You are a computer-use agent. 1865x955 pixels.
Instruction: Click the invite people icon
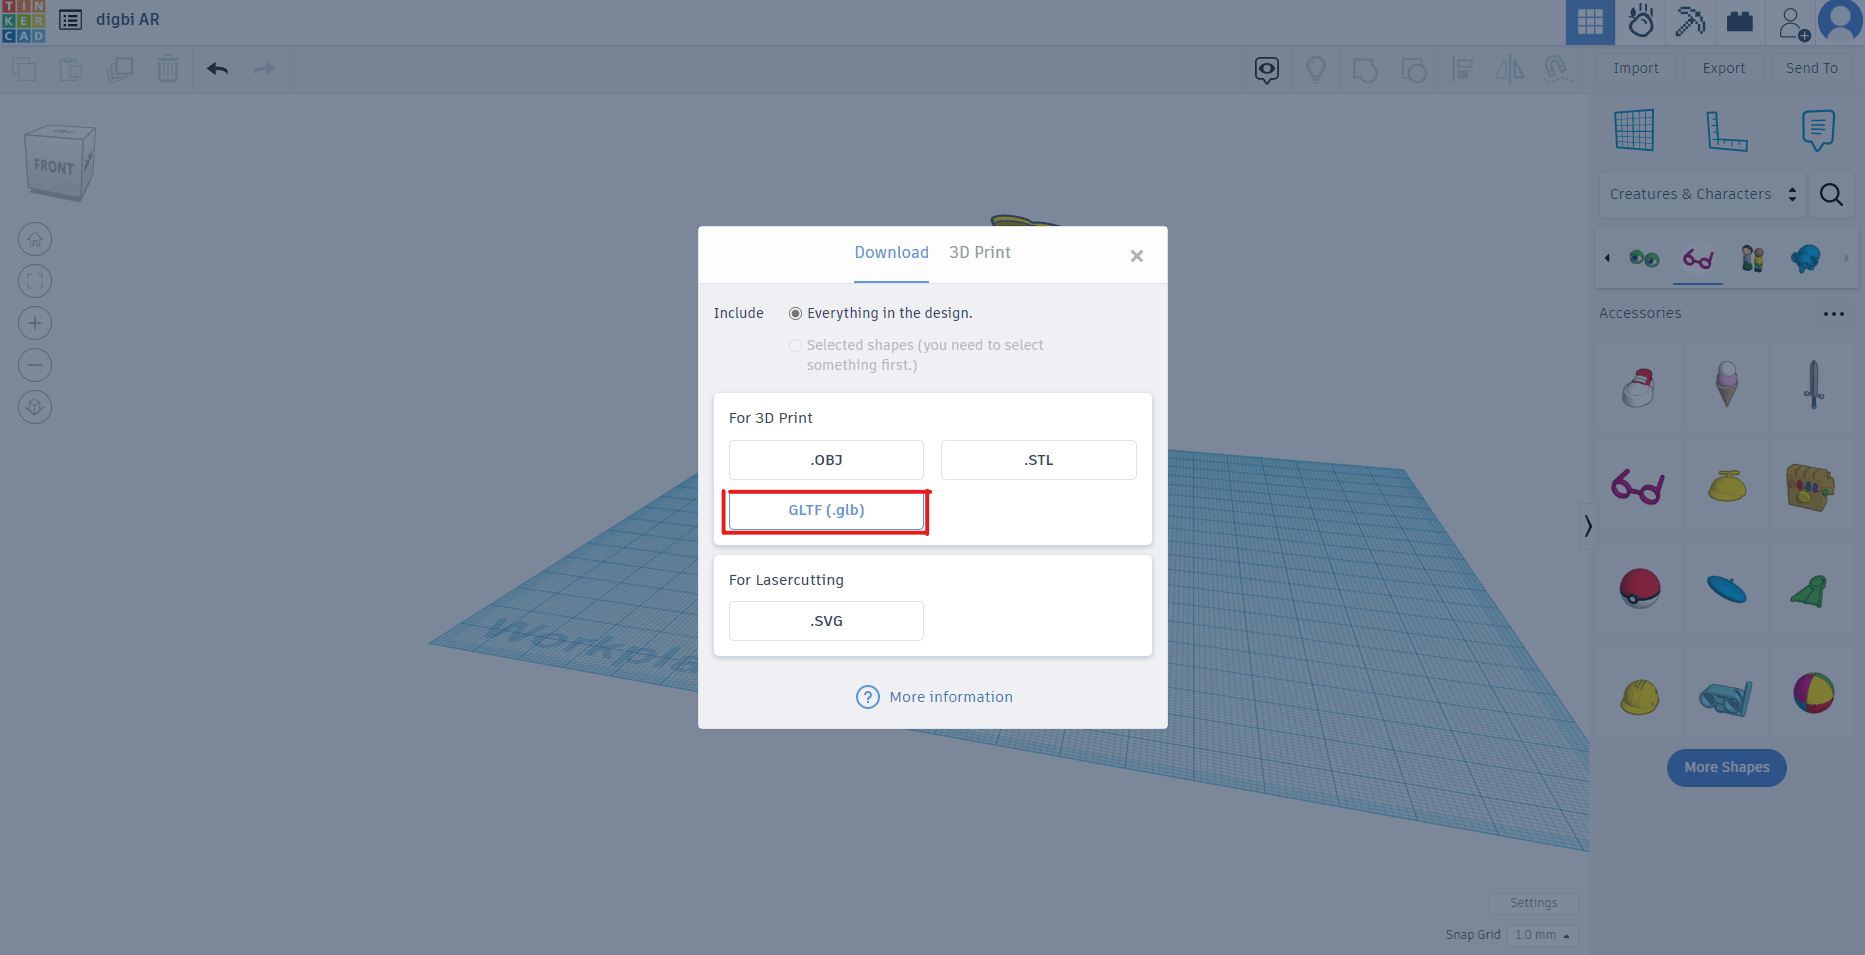pos(1794,22)
